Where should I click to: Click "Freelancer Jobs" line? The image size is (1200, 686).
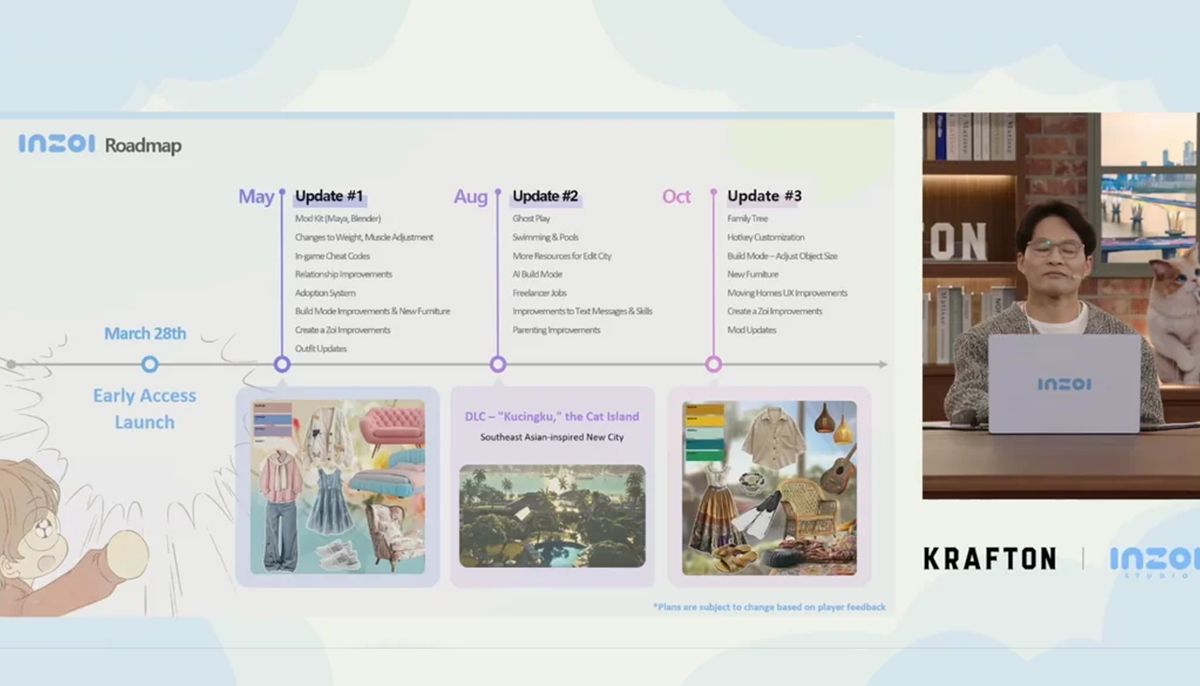click(x=540, y=293)
